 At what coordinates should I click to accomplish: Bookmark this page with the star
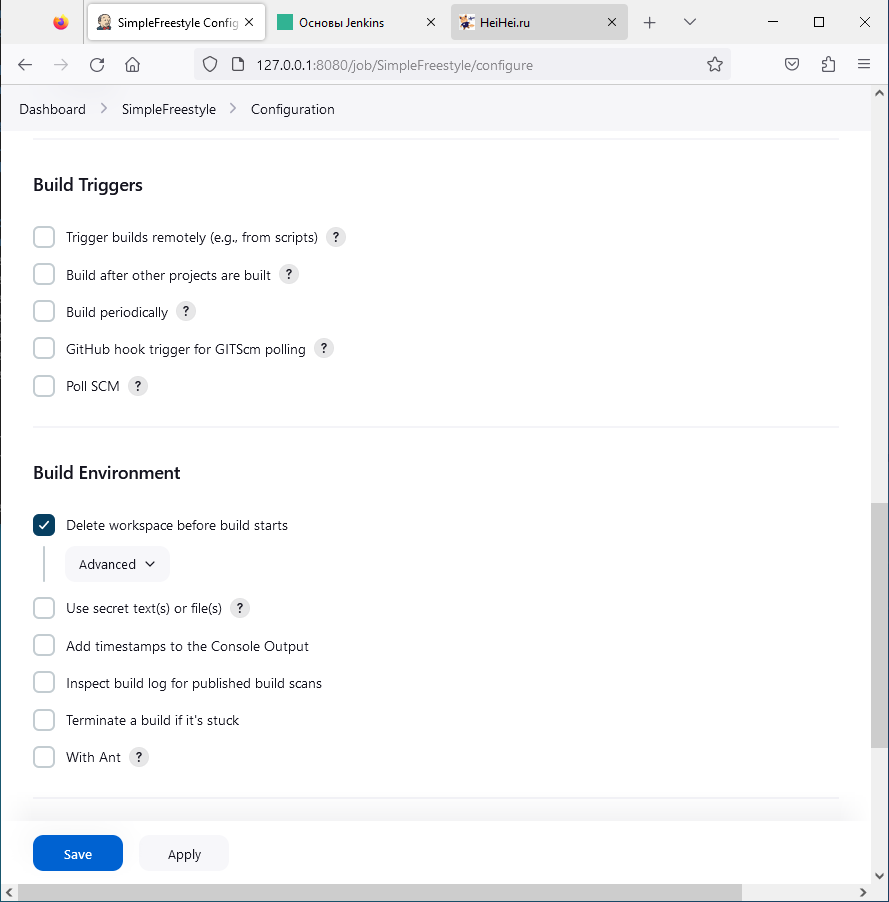tap(715, 64)
